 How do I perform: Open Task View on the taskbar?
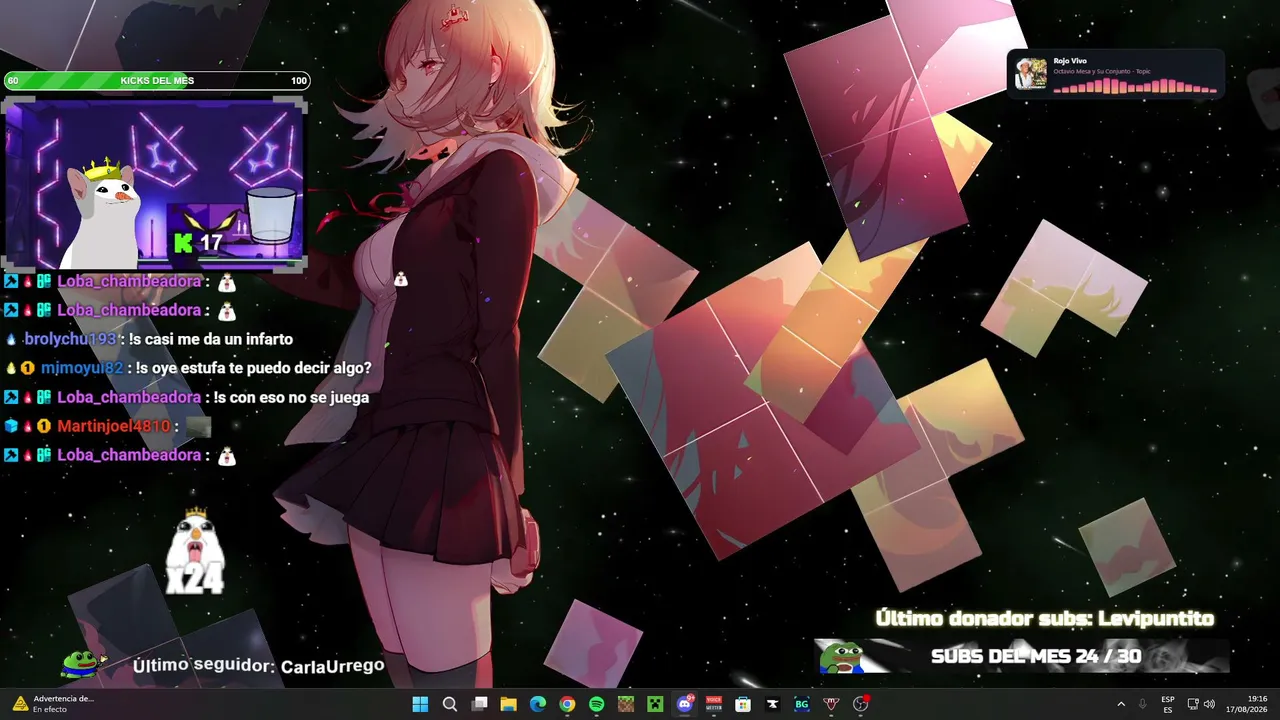tap(479, 704)
